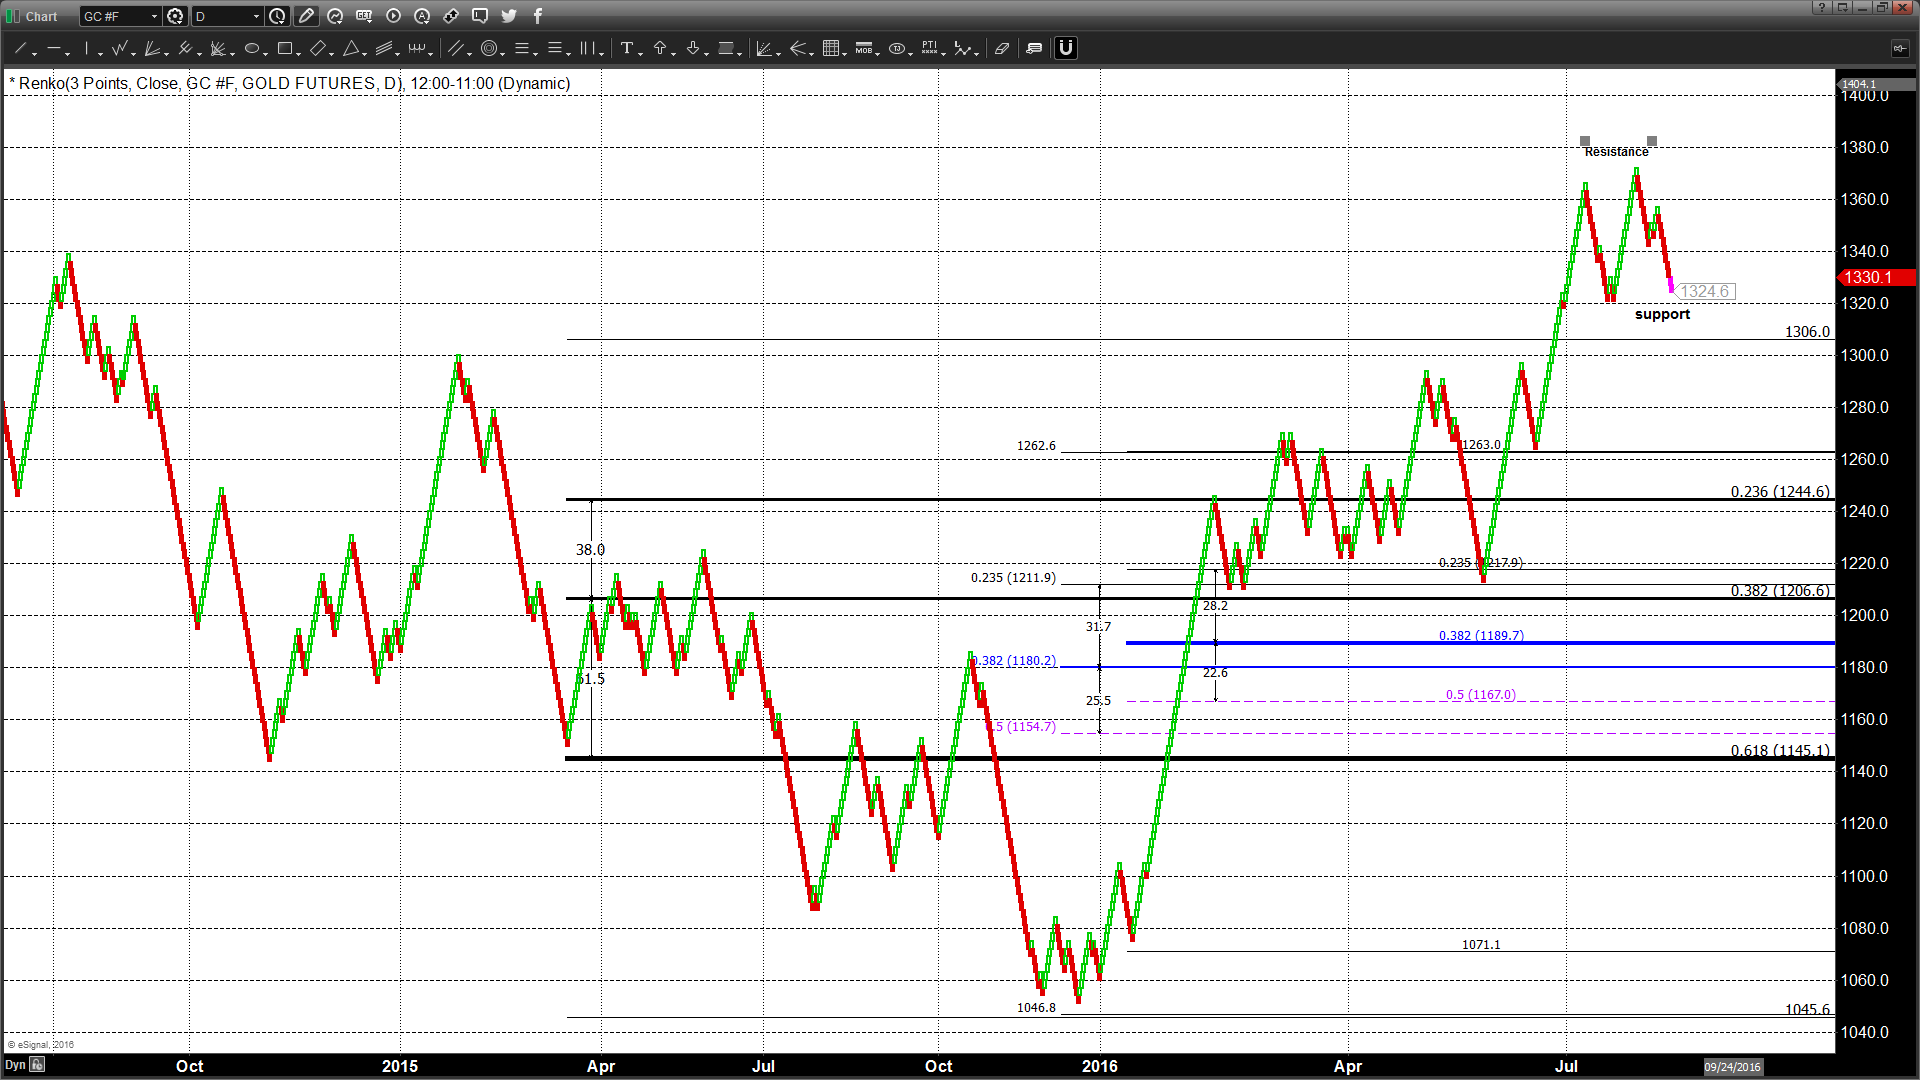Click the support text label on chart
Image resolution: width=1920 pixels, height=1080 pixels.
coord(1662,314)
